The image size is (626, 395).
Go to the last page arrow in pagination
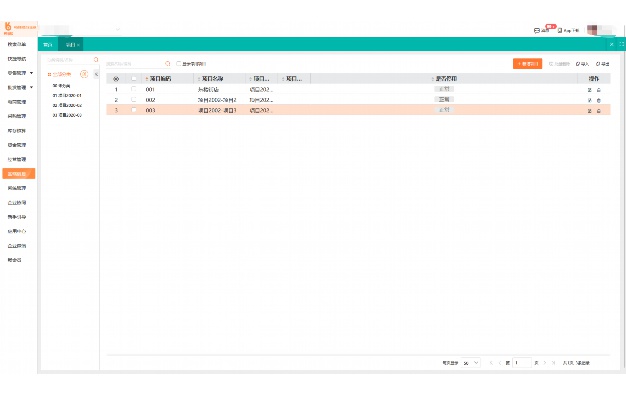(553, 363)
